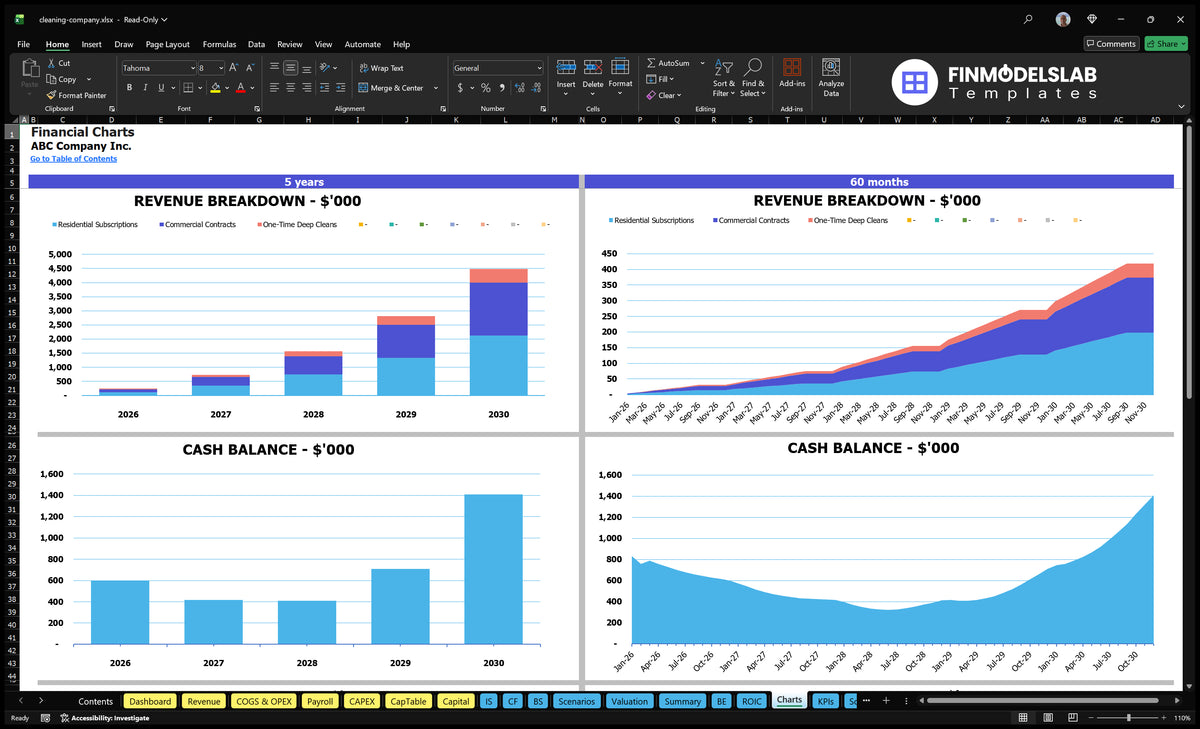Open the font size dropdown
This screenshot has width=1200, height=729.
(x=221, y=68)
